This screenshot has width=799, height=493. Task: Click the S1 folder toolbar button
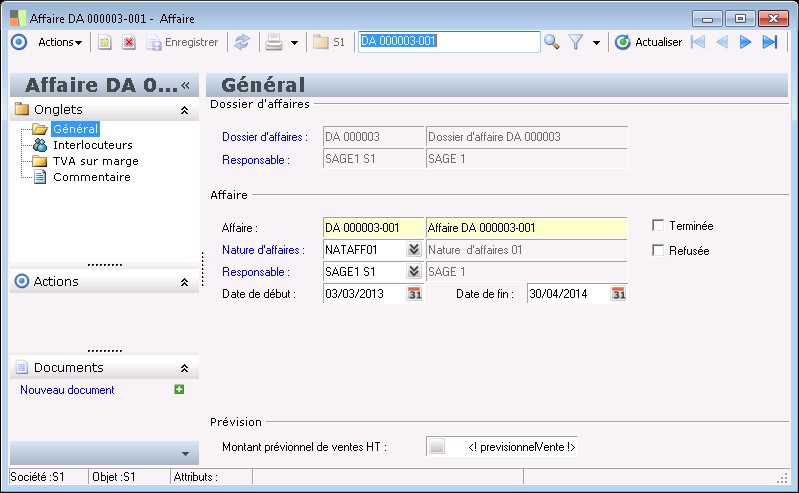click(x=329, y=42)
